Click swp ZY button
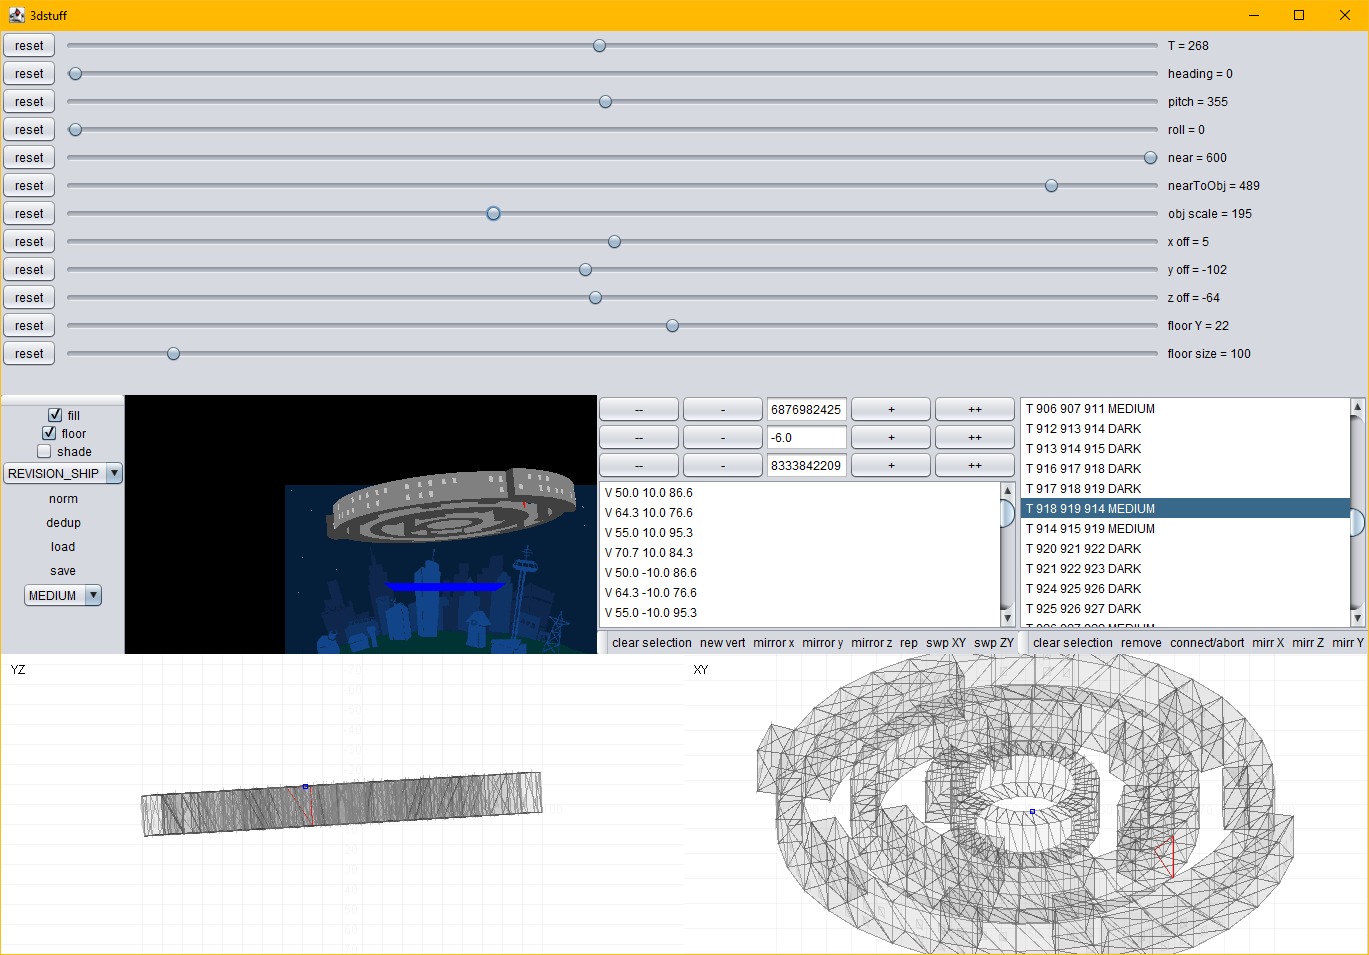The image size is (1369, 955). pyautogui.click(x=994, y=643)
